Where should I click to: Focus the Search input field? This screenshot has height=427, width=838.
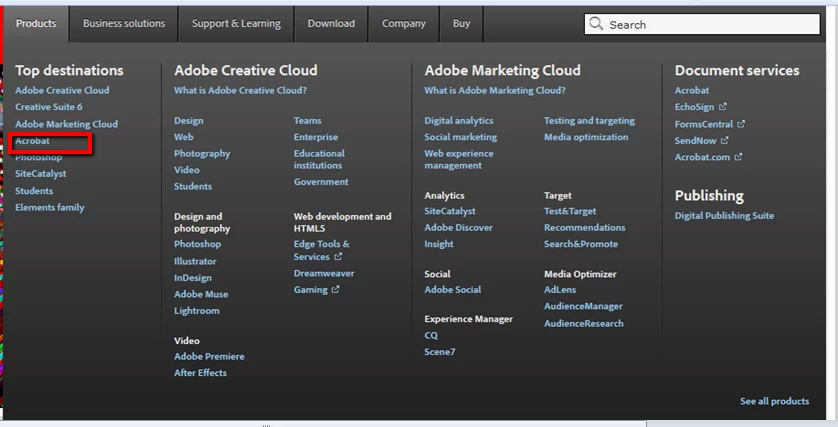tap(702, 24)
